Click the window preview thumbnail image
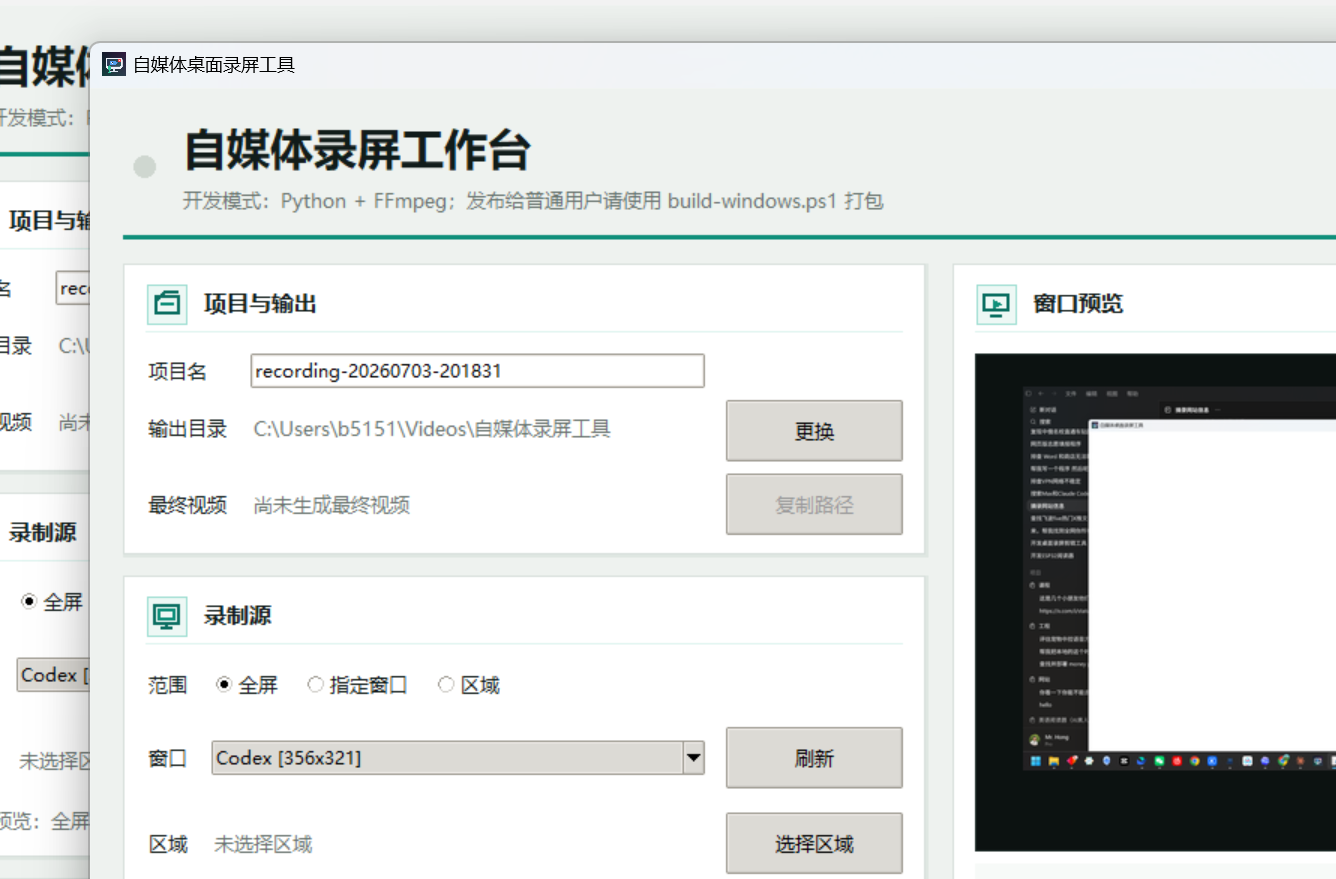 (1155, 602)
